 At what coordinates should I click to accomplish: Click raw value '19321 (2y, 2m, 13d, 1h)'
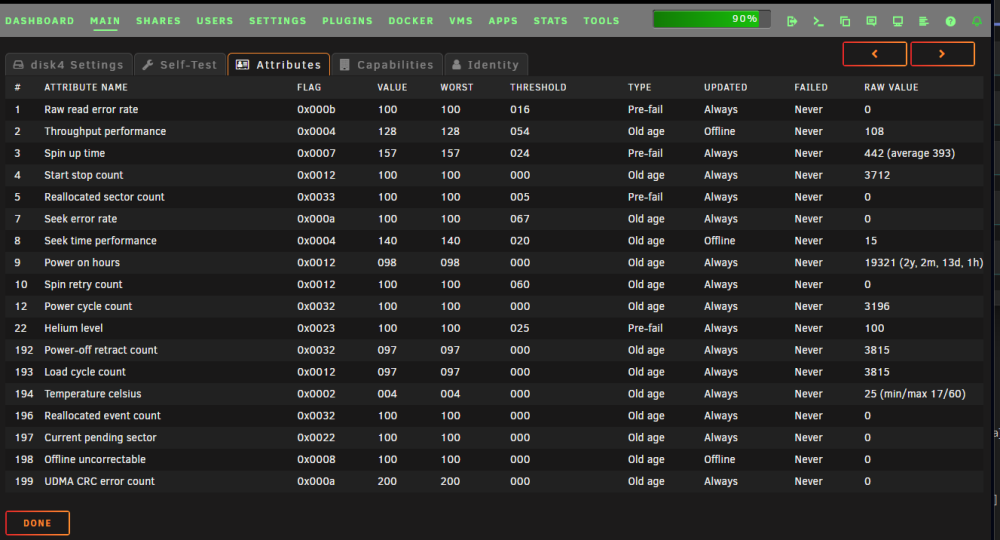[x=923, y=263]
